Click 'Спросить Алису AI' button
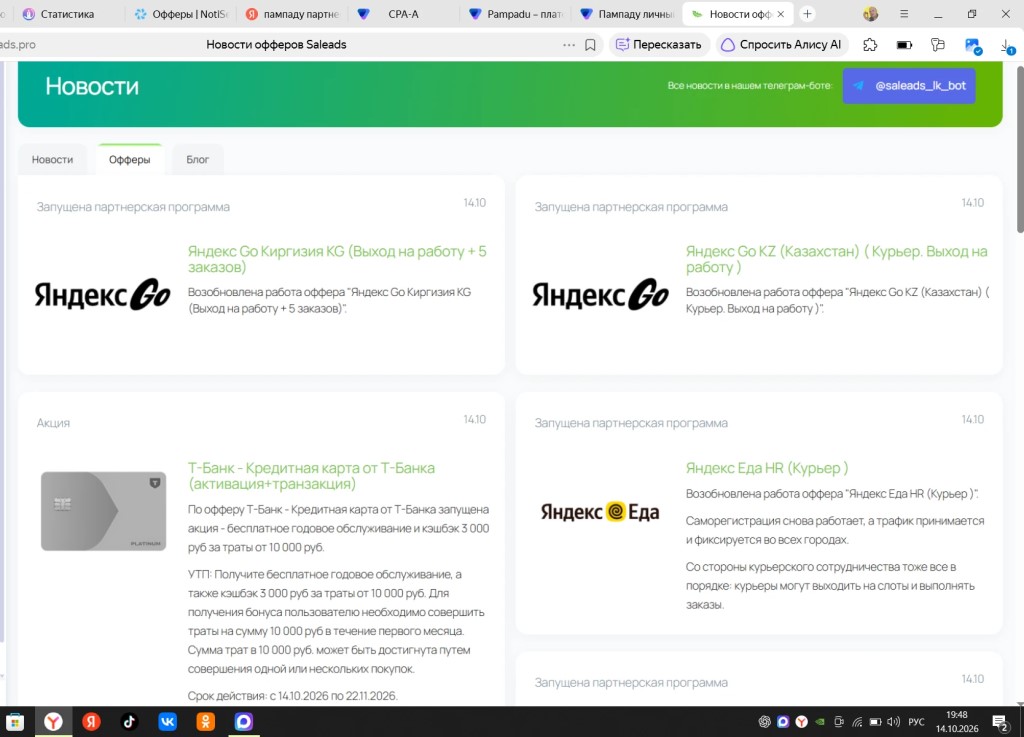This screenshot has width=1024, height=737. [781, 45]
